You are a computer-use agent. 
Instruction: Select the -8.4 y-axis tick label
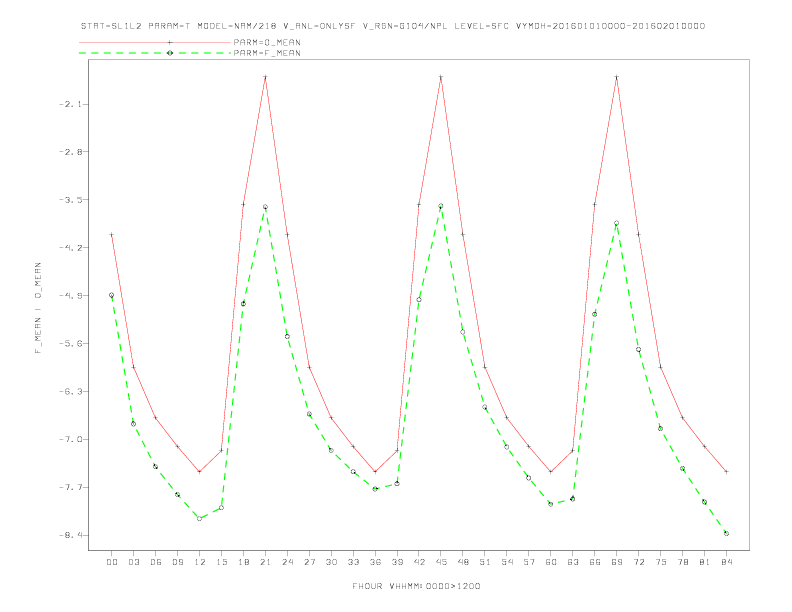70,535
